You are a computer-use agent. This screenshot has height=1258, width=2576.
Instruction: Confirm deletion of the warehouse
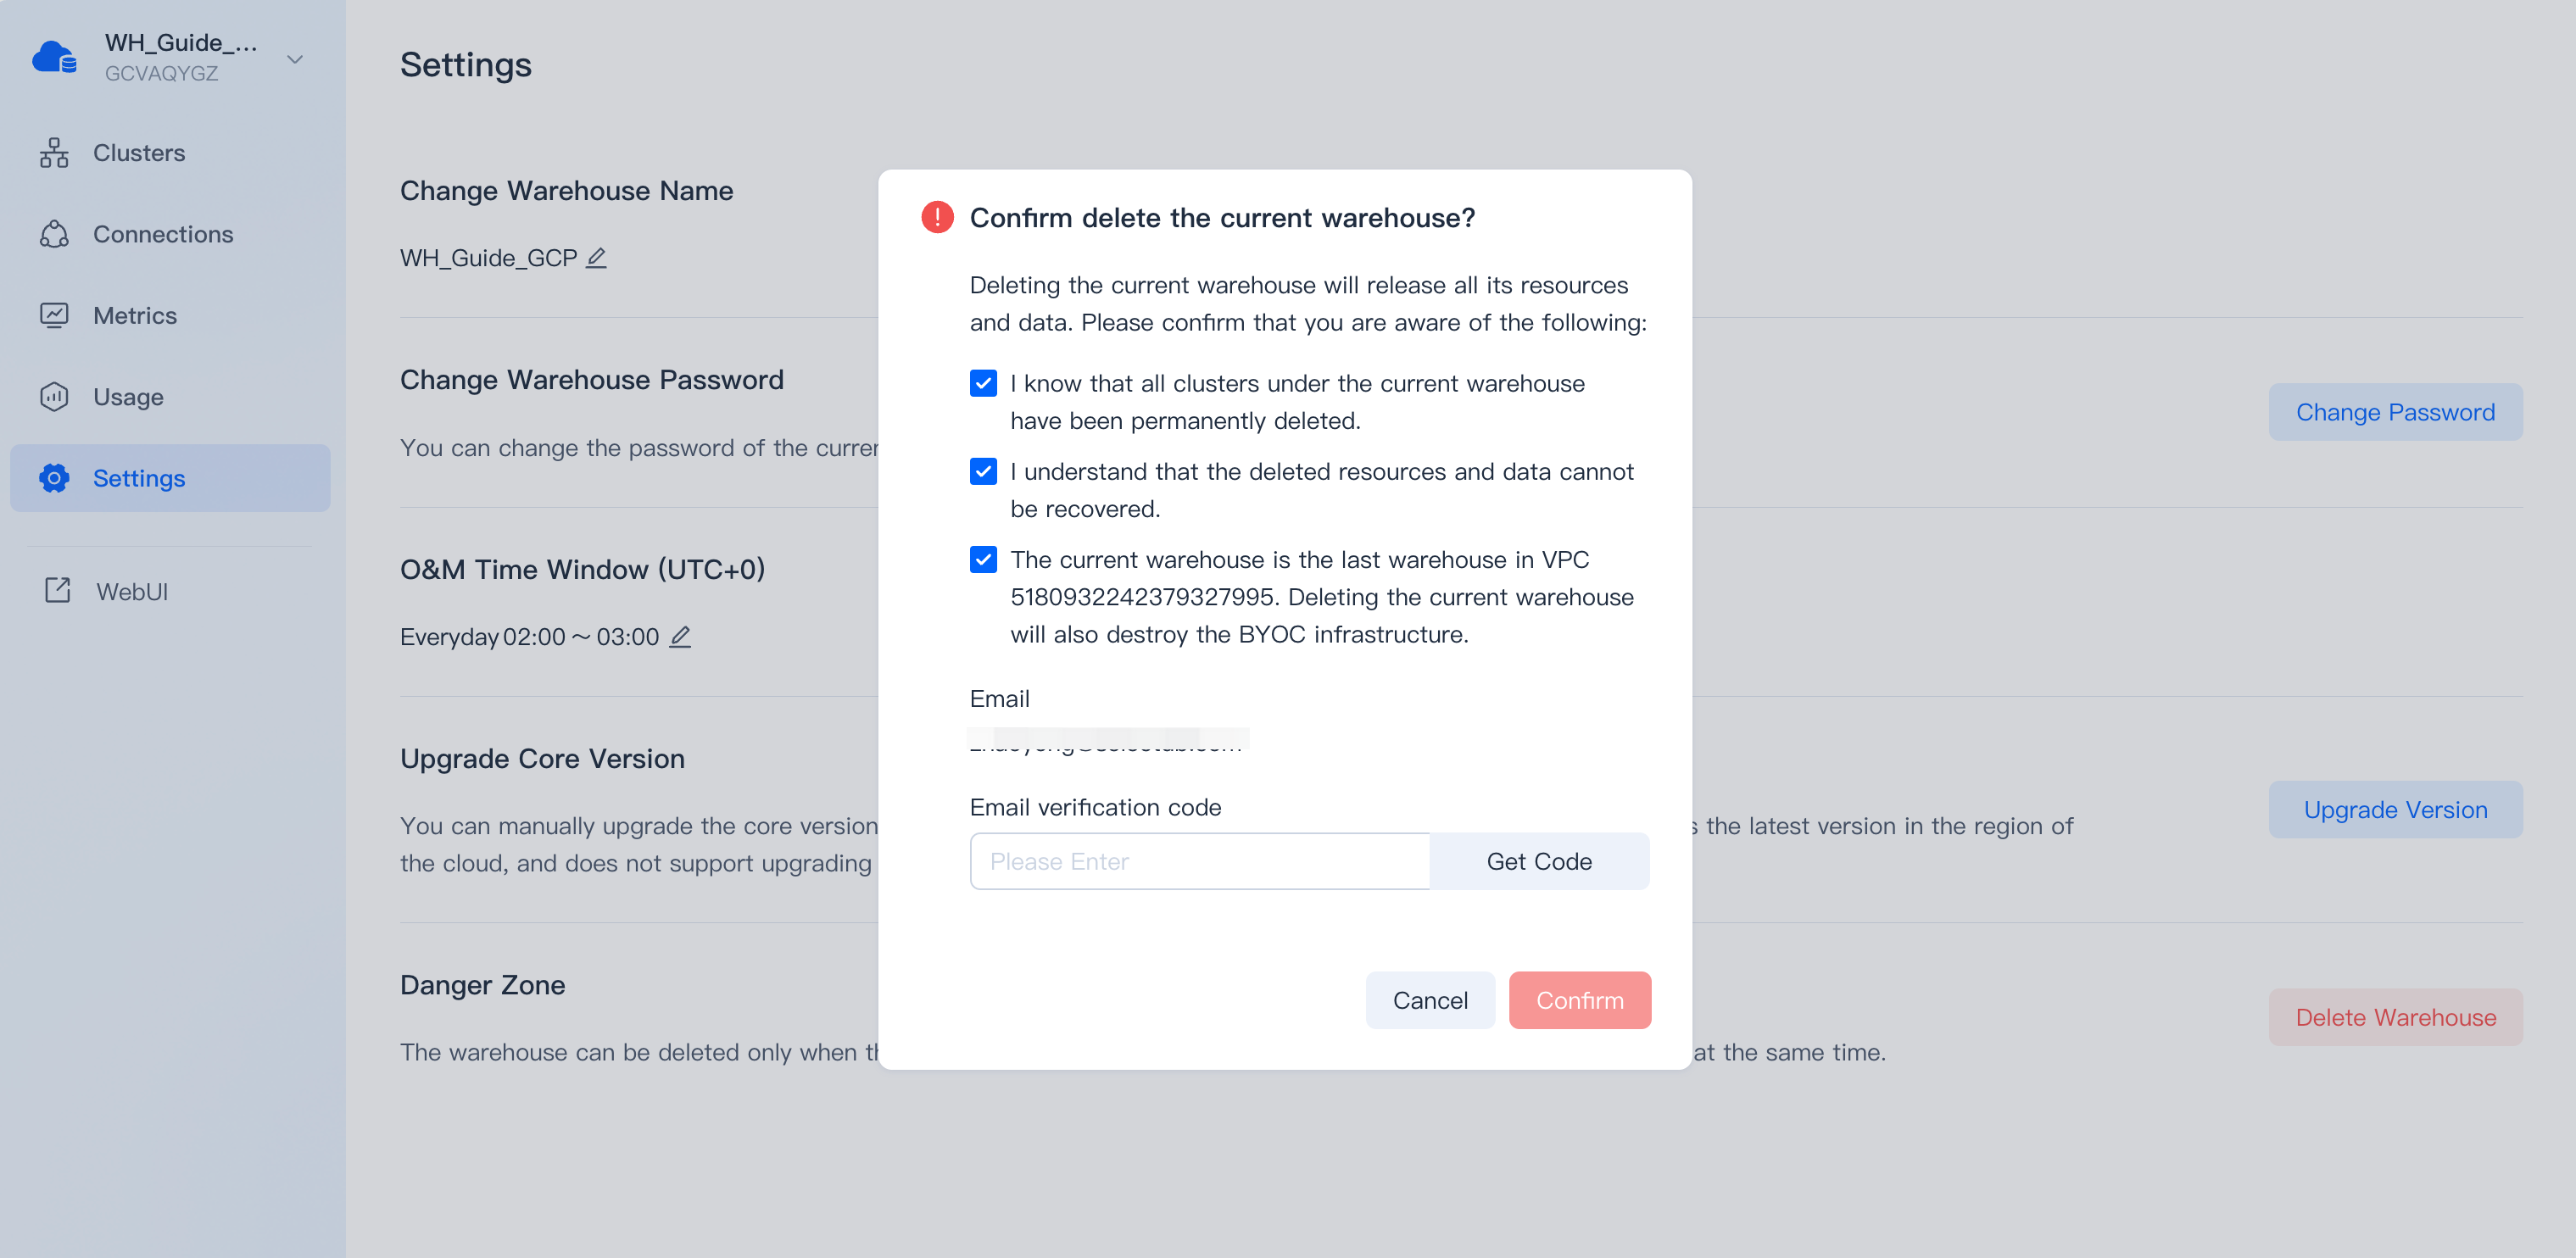coord(1579,1000)
